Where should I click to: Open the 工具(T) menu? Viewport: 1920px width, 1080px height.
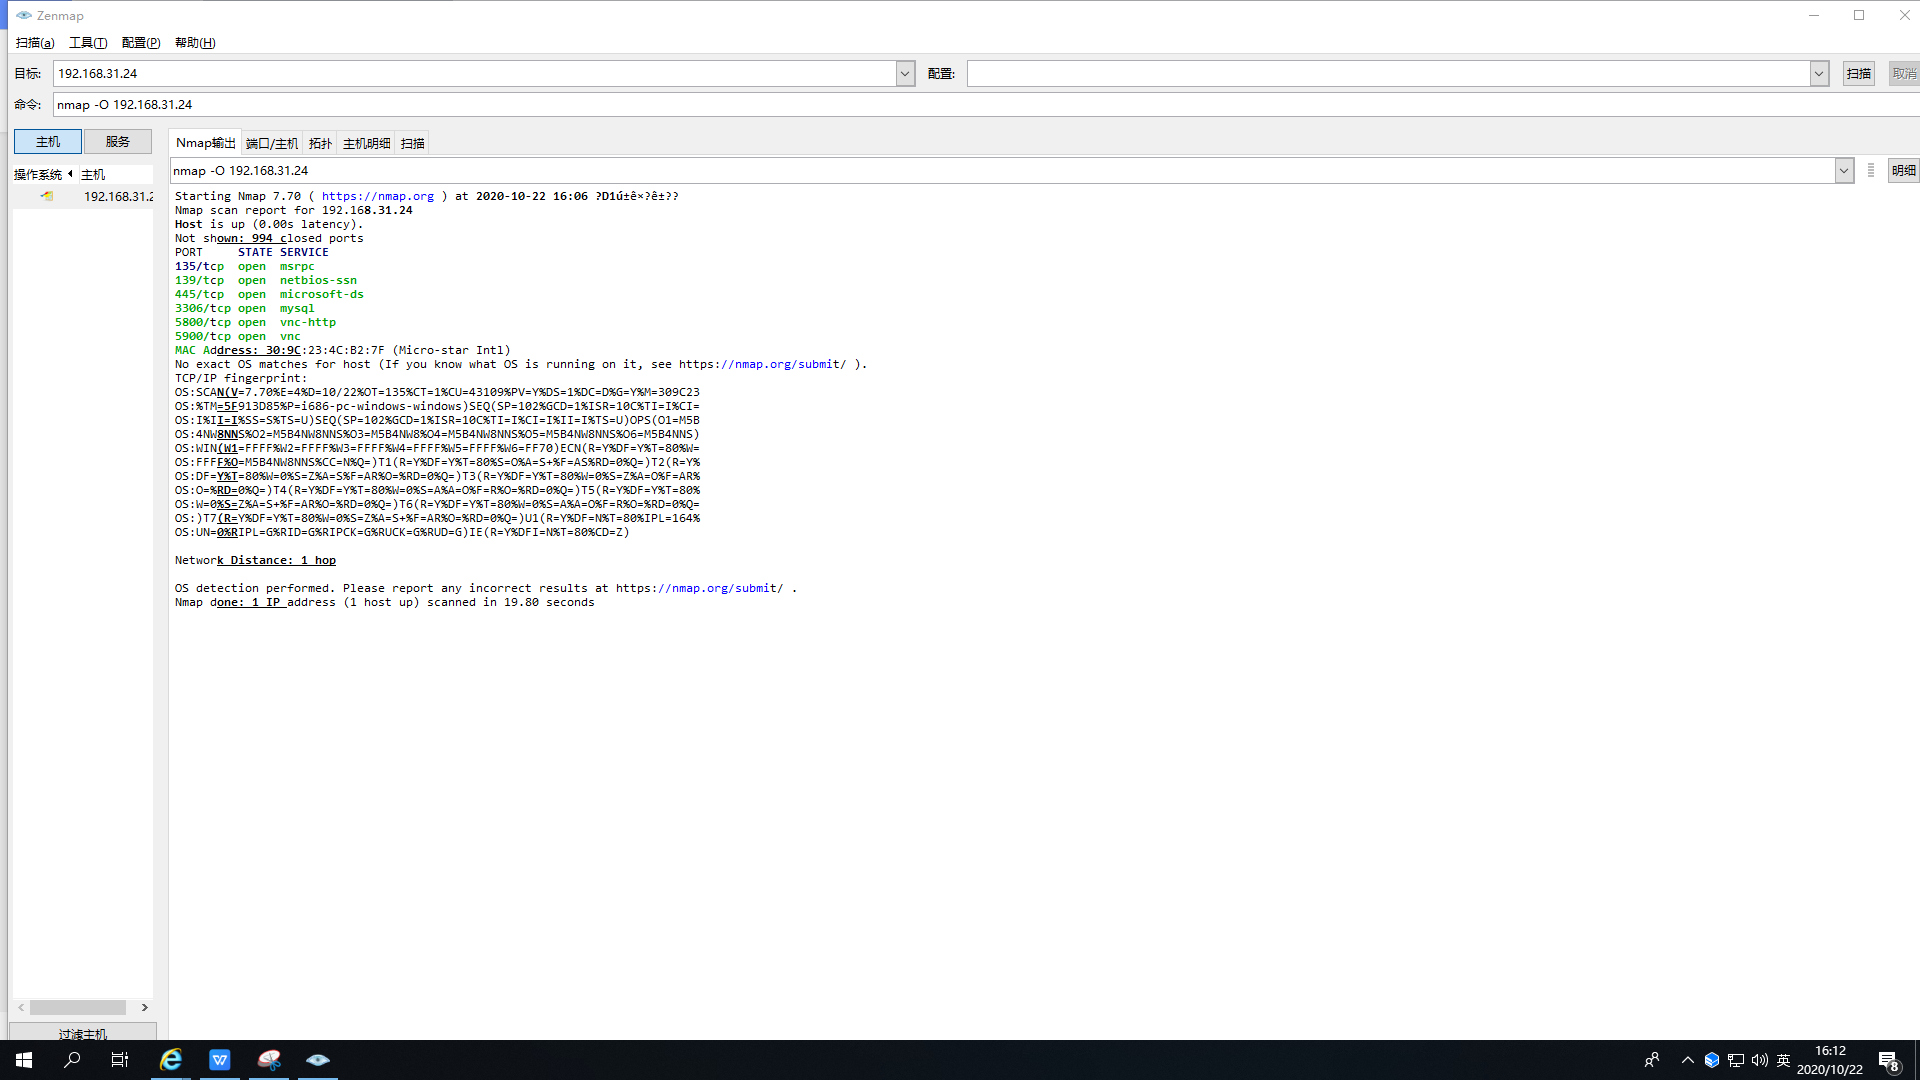pyautogui.click(x=88, y=43)
